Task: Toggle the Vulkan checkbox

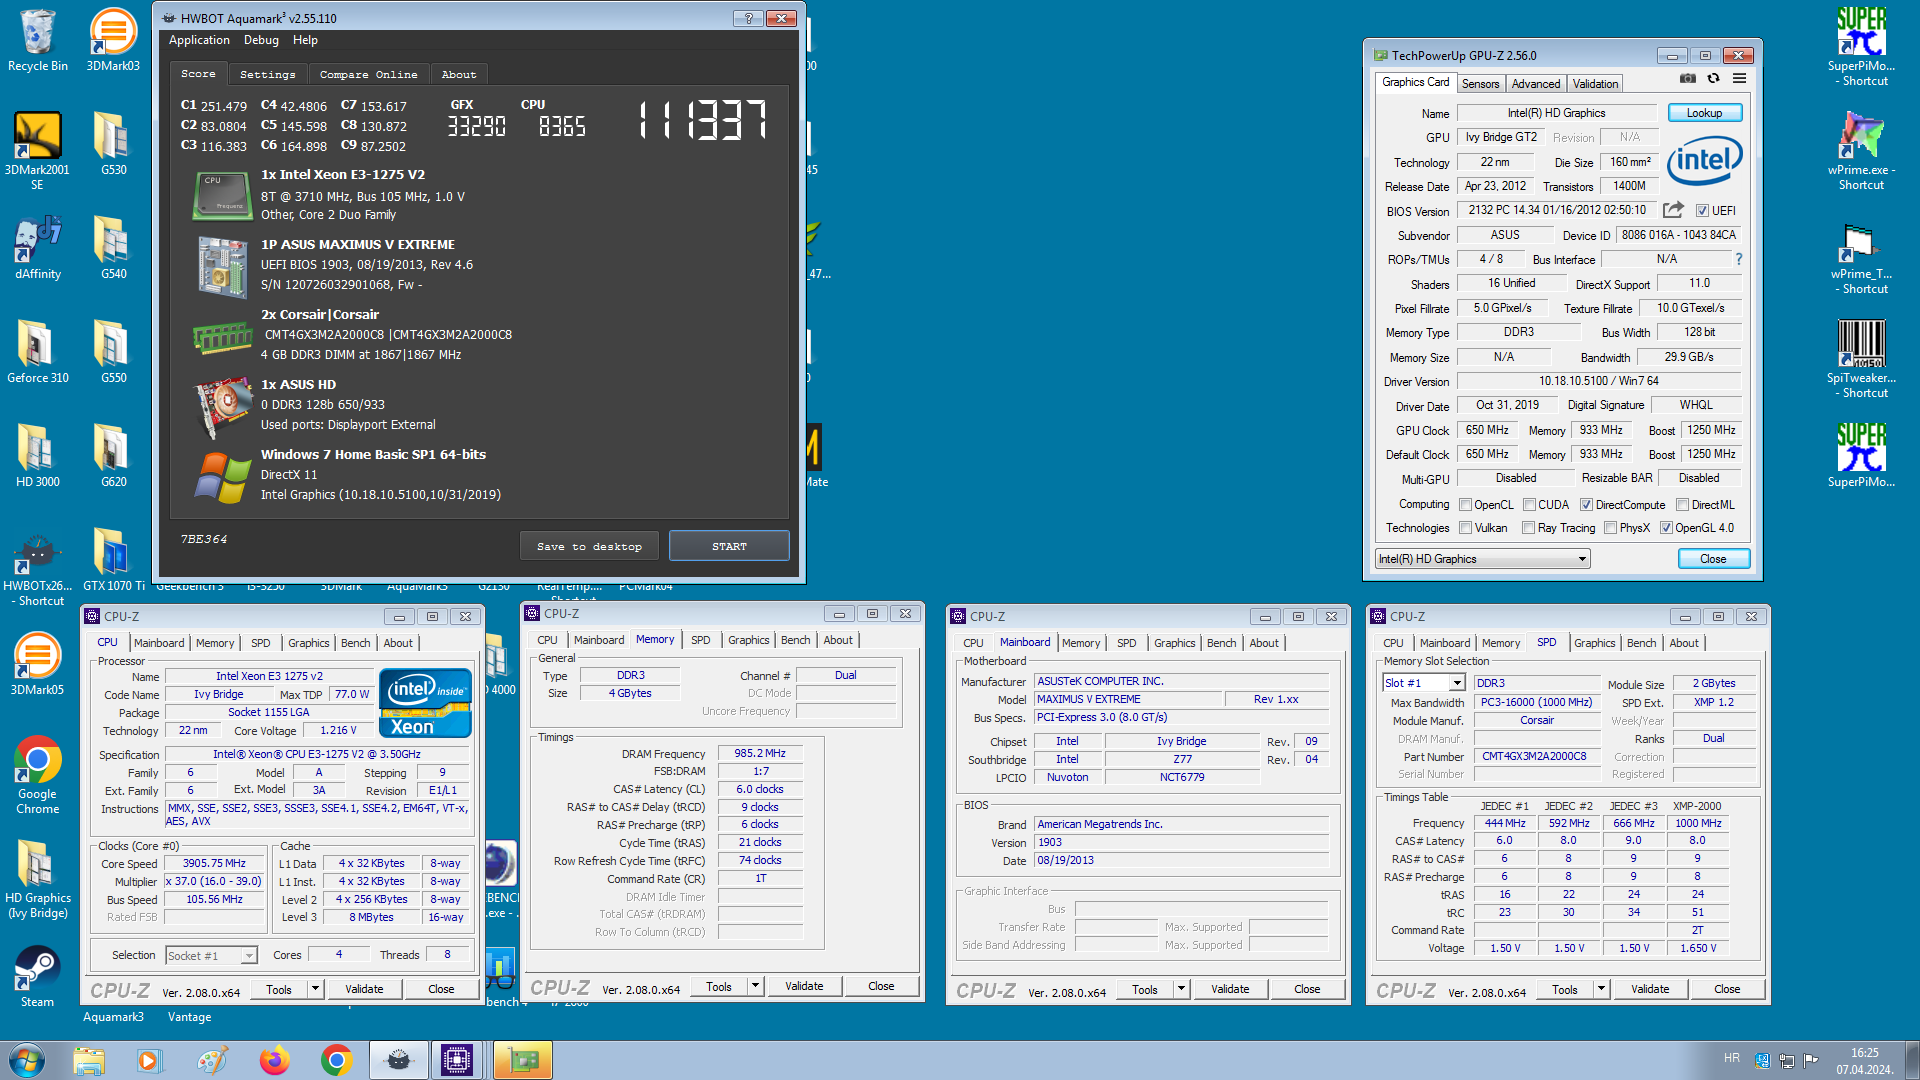Action: click(x=1465, y=528)
